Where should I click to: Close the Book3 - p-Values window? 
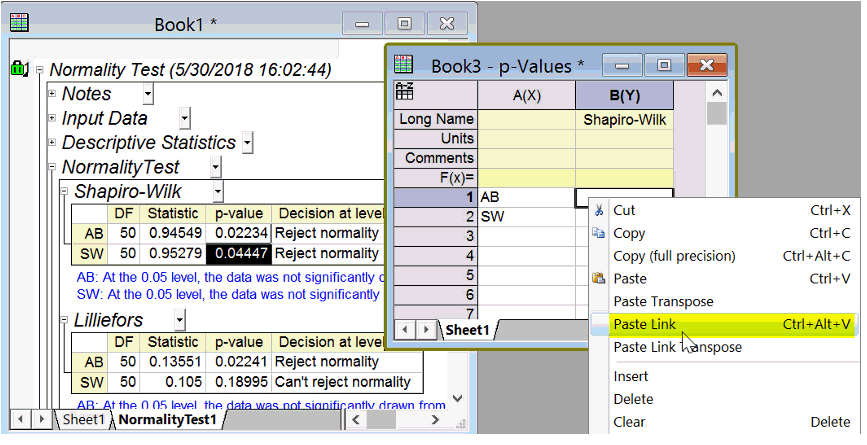tap(707, 66)
